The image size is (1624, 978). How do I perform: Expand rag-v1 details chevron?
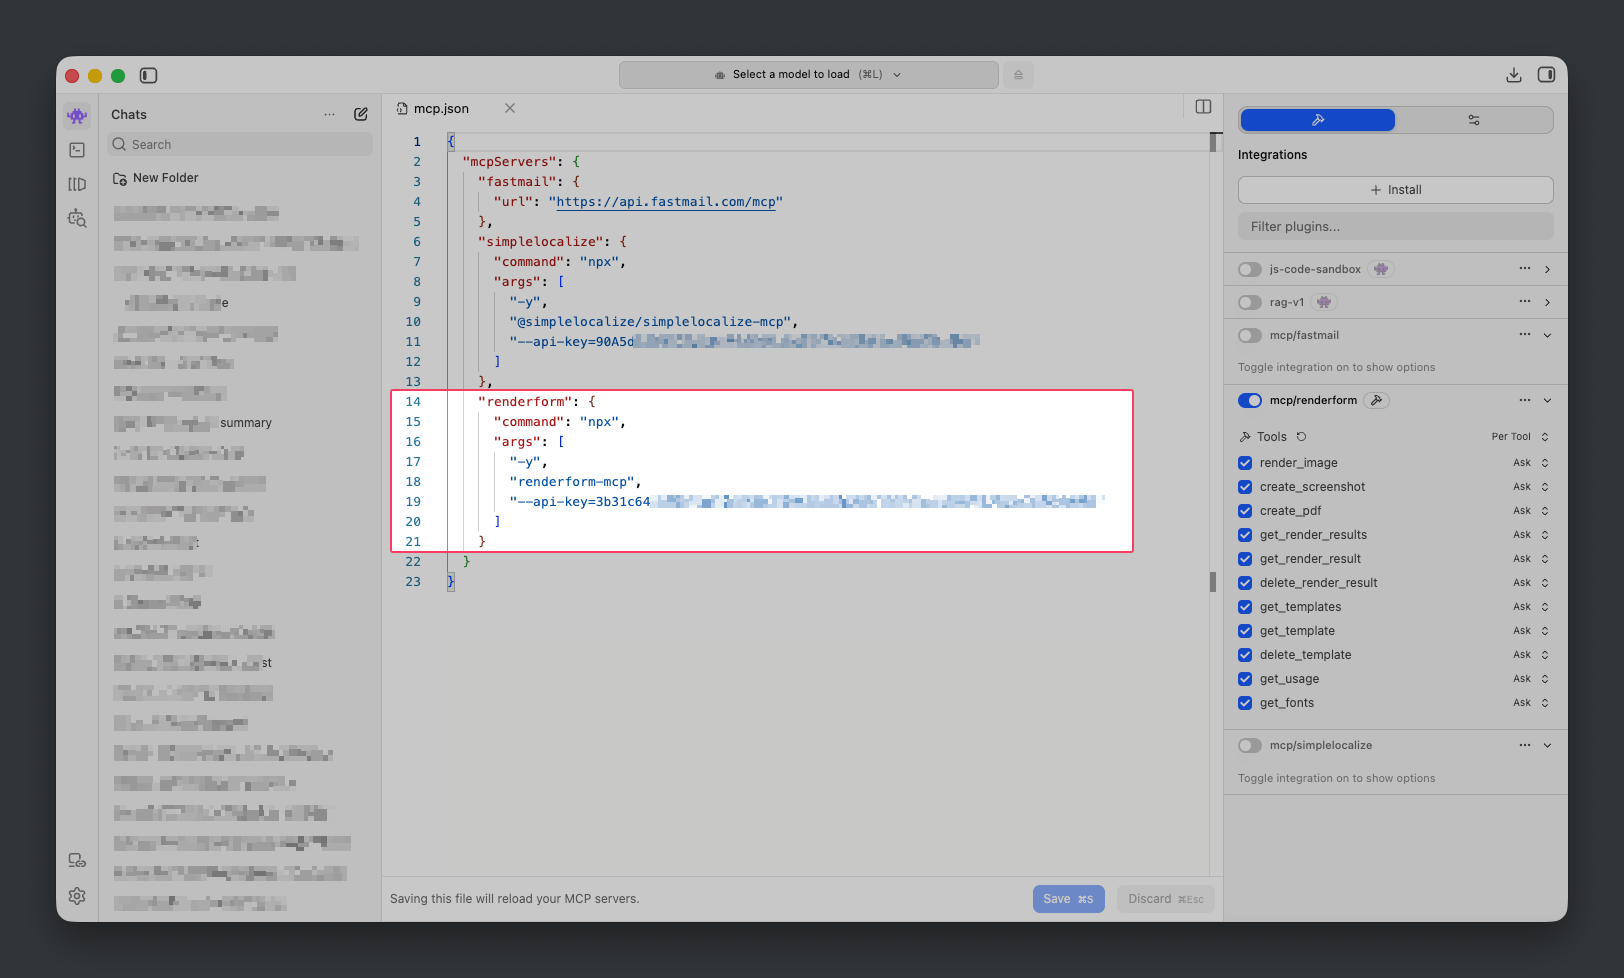pyautogui.click(x=1547, y=302)
